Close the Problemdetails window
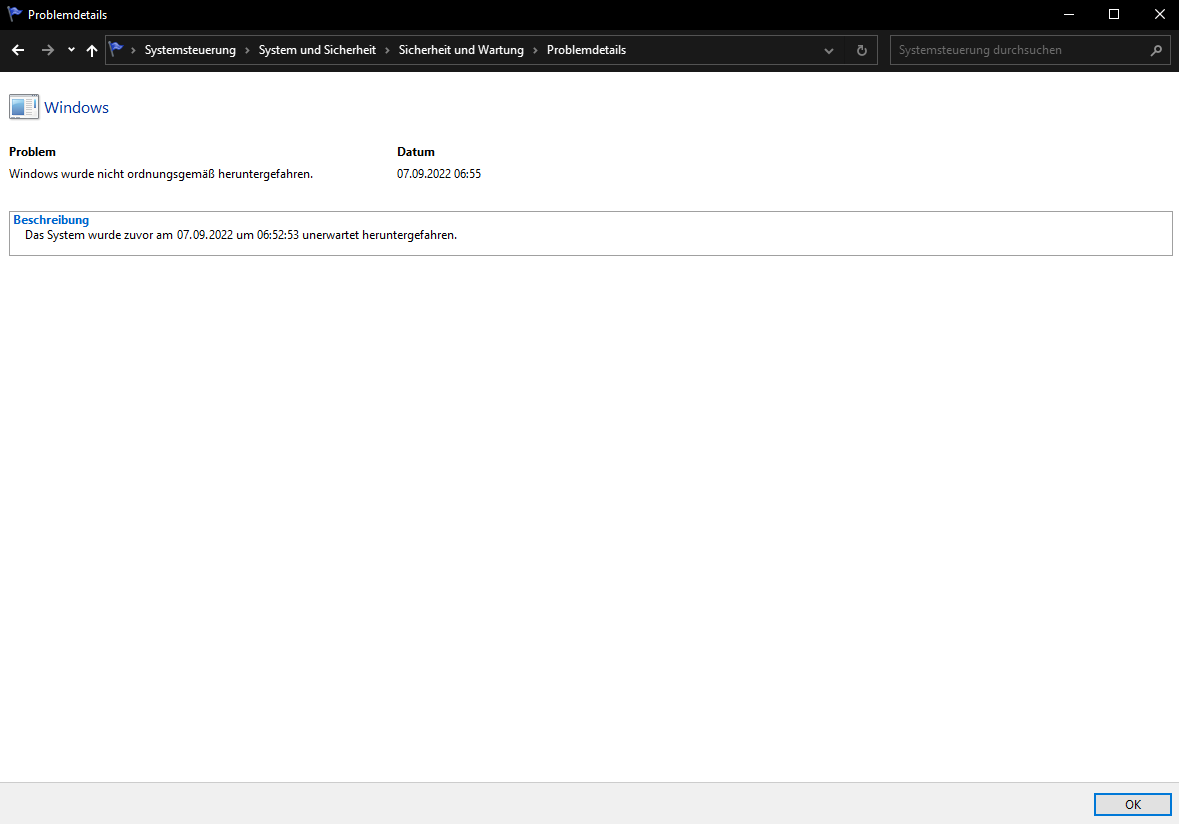The image size is (1179, 824). (x=1159, y=14)
